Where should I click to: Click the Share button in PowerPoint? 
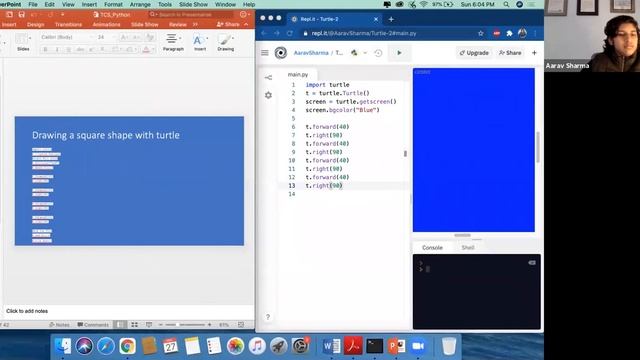tap(229, 24)
